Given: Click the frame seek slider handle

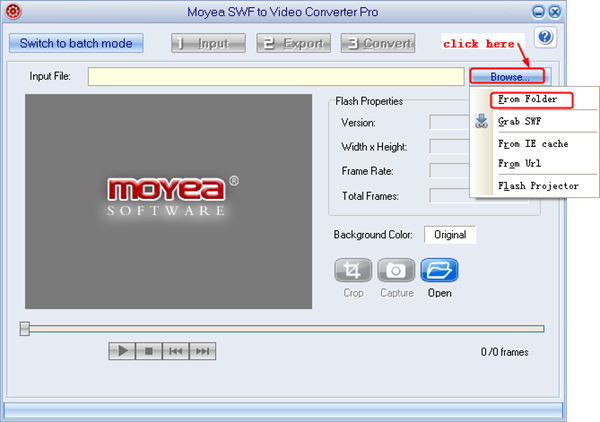Looking at the screenshot, I should [25, 329].
